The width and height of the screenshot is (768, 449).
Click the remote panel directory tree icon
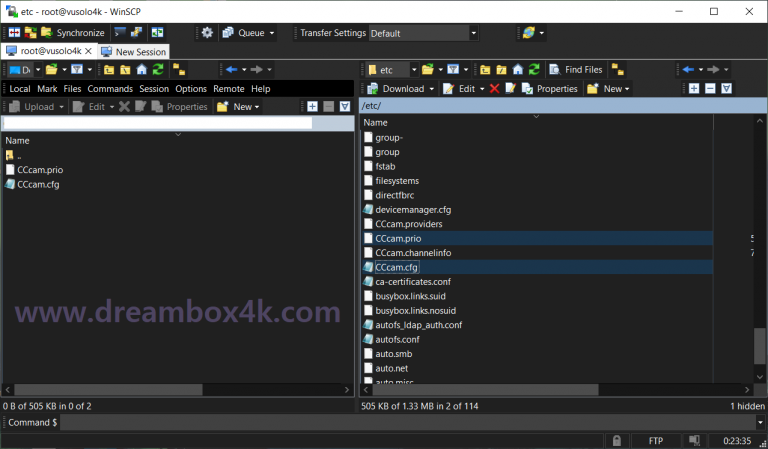click(x=618, y=70)
